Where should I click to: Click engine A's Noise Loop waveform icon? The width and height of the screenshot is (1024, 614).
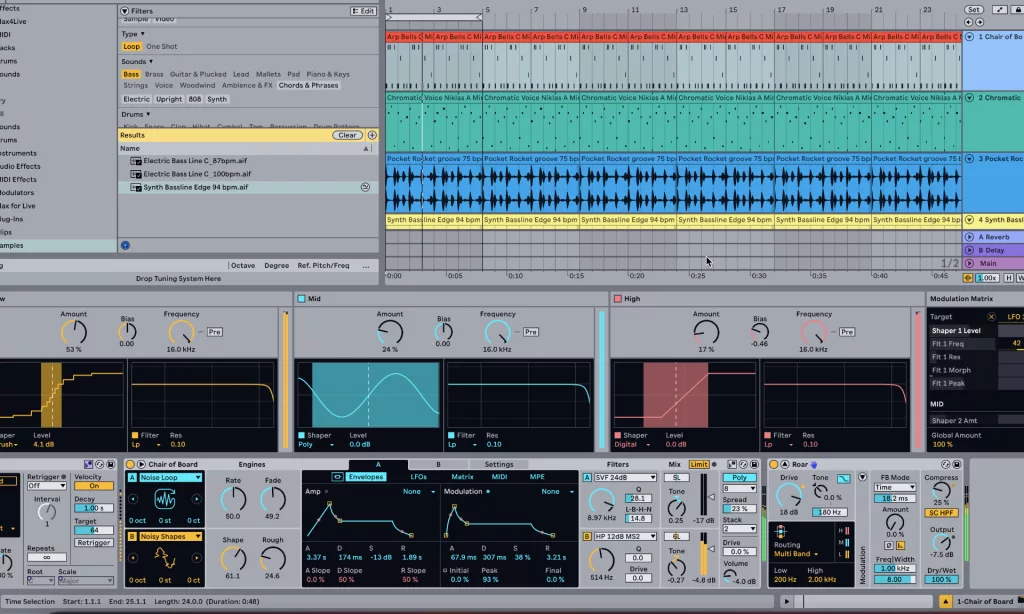(165, 500)
